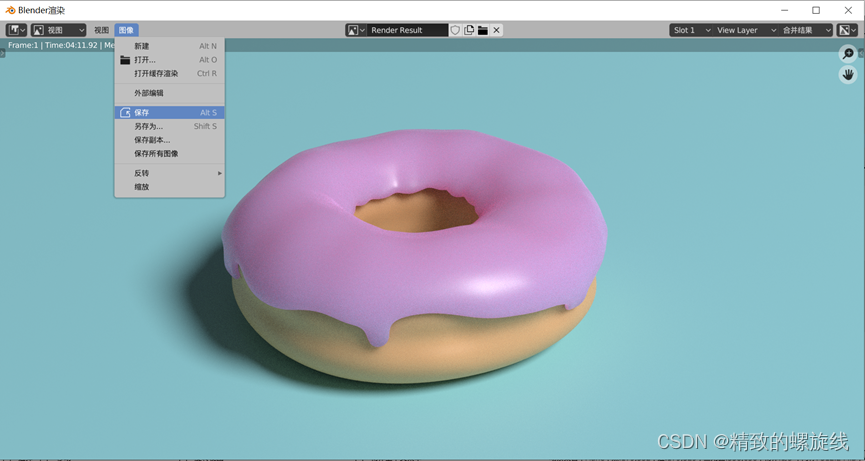Image resolution: width=865 pixels, height=461 pixels.
Task: Choose 打开... from the image menu
Action: pos(169,60)
